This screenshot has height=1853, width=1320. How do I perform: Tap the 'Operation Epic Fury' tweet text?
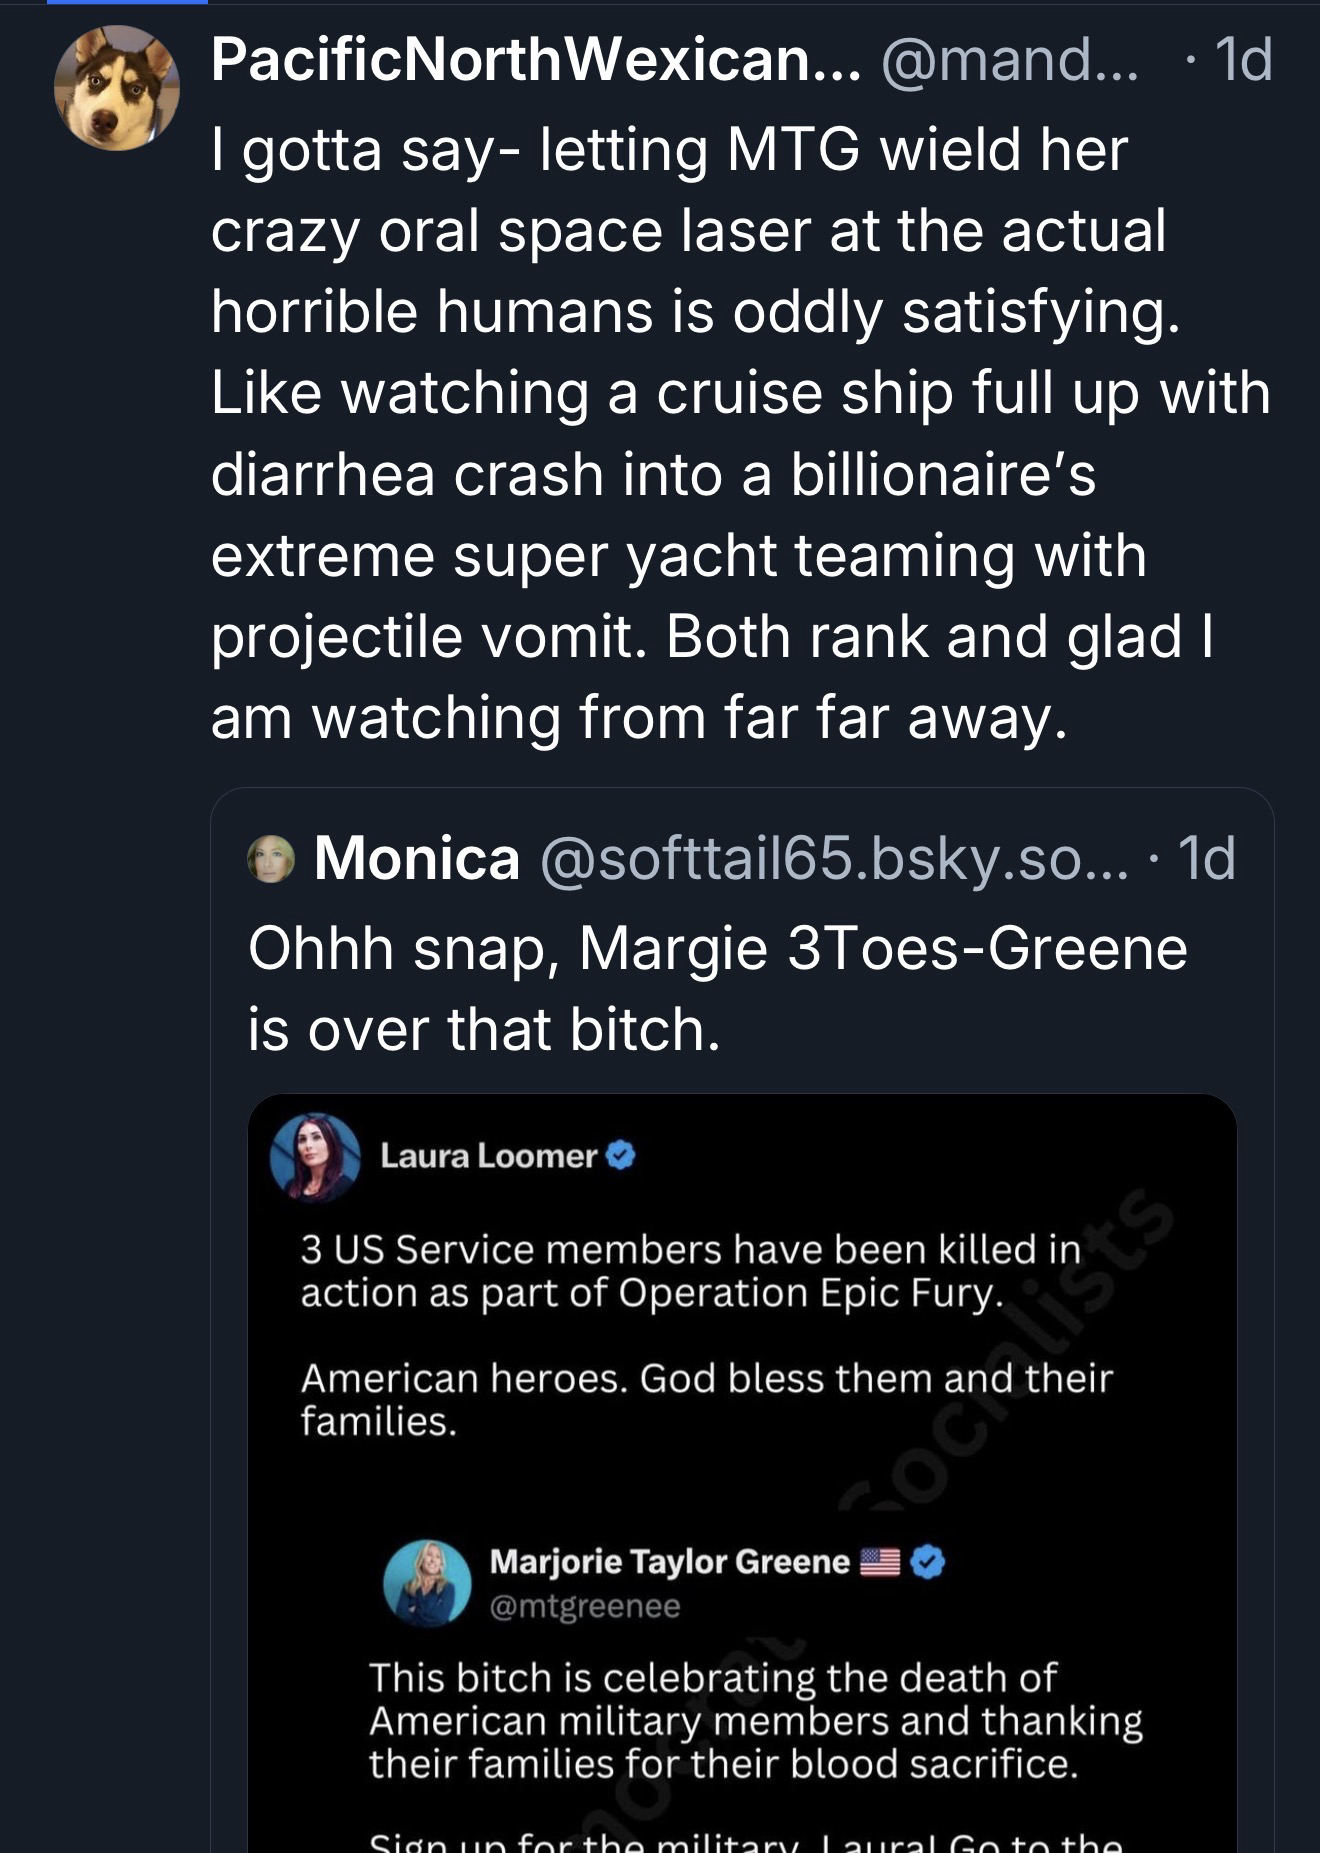tap(690, 1271)
